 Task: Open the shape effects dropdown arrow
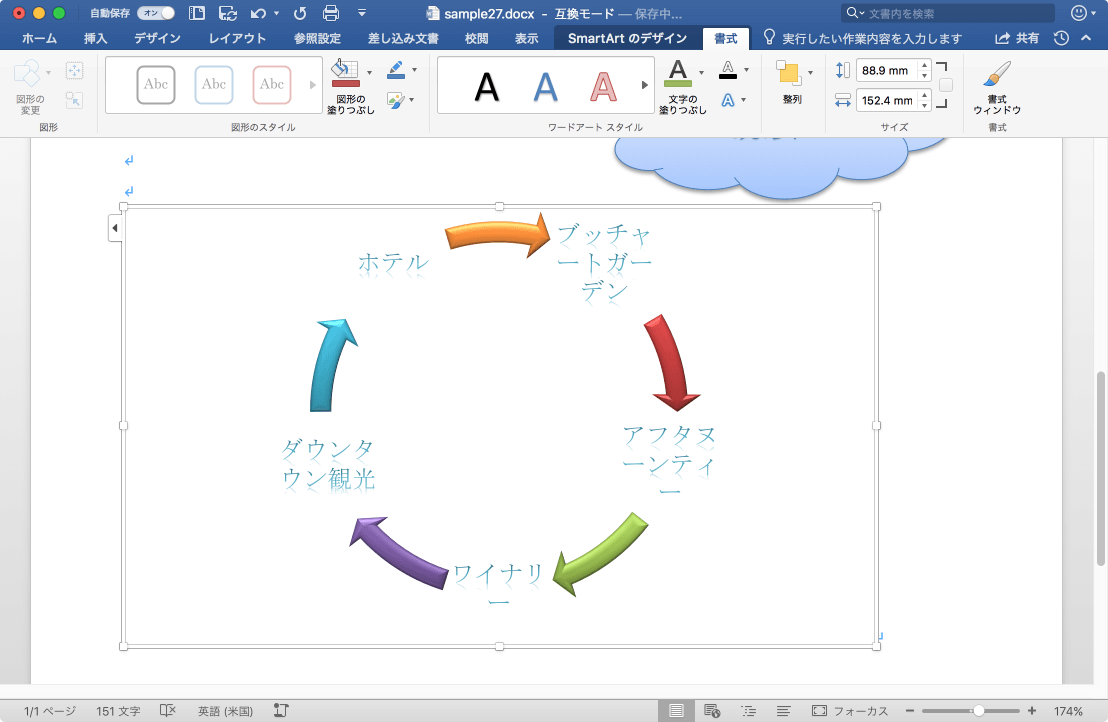click(412, 100)
